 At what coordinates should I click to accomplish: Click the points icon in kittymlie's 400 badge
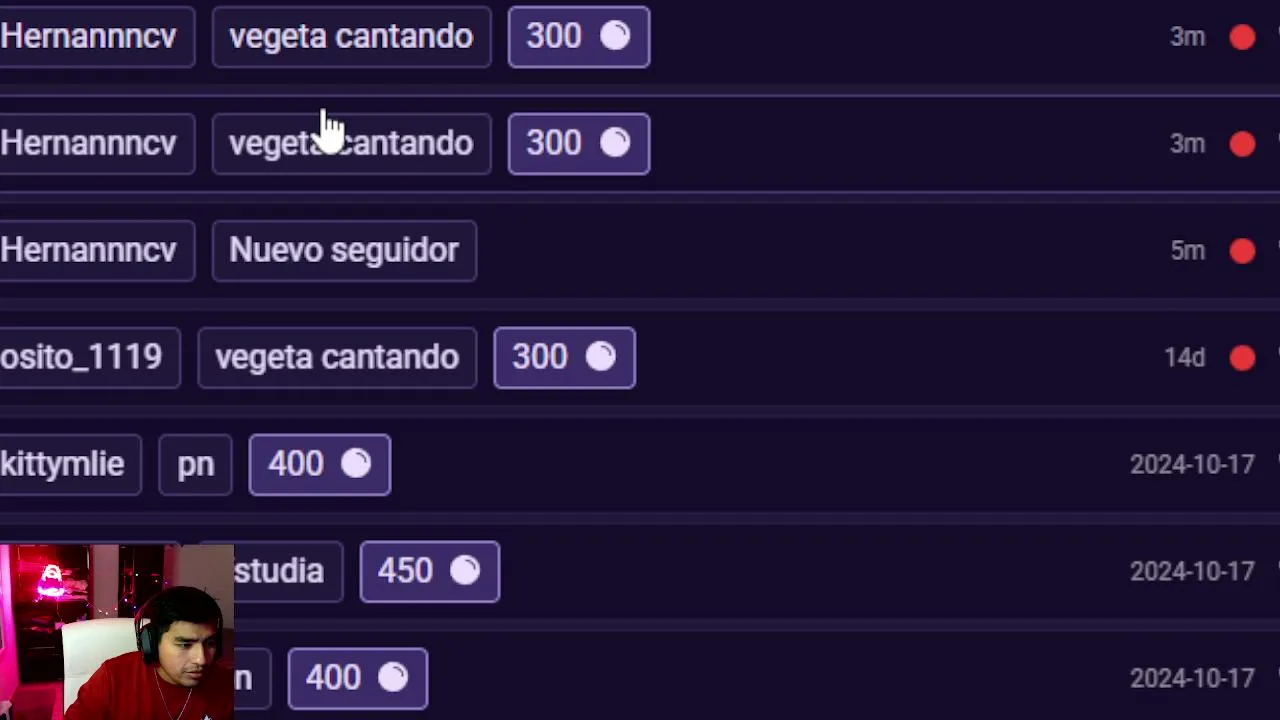click(356, 464)
